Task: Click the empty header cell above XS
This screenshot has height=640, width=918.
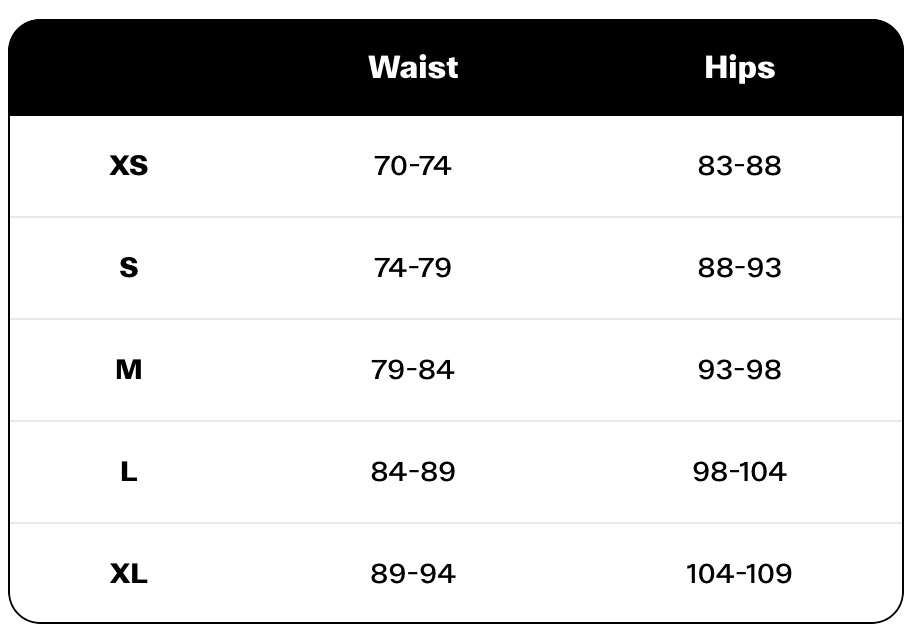Action: pyautogui.click(x=129, y=67)
